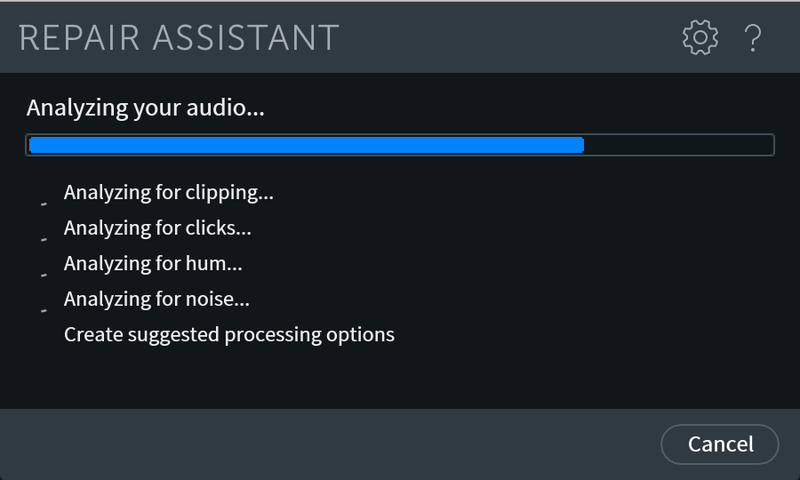Click the spinner beside Analyzing for hum
This screenshot has height=480, width=800.
click(43, 273)
